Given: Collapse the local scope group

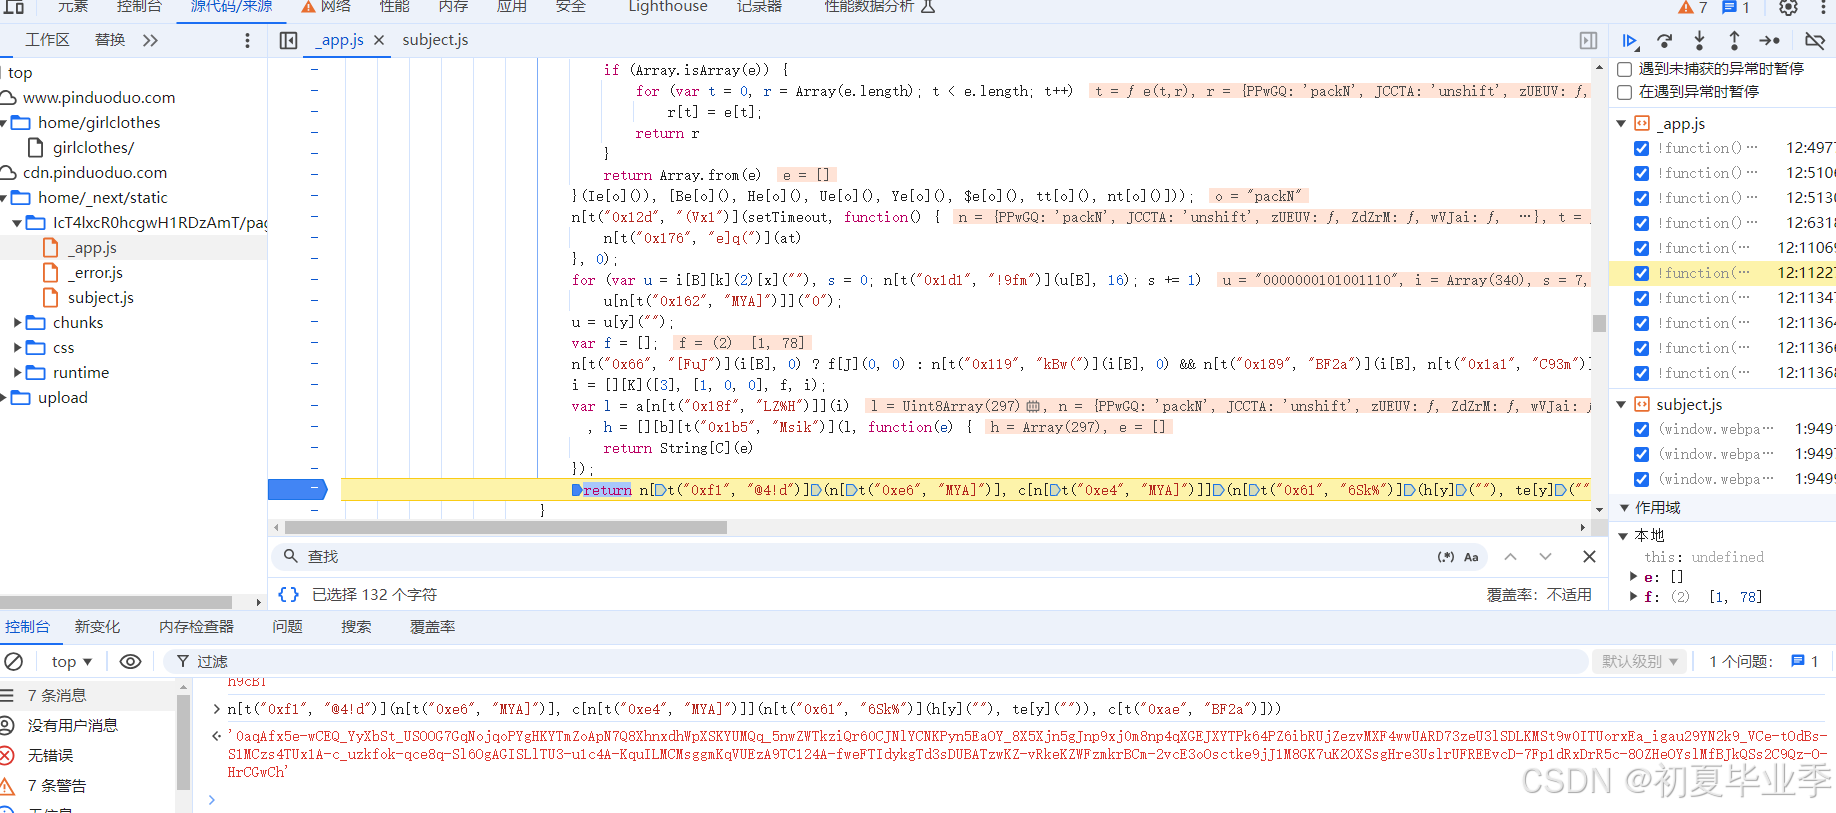Looking at the screenshot, I should pos(1624,536).
